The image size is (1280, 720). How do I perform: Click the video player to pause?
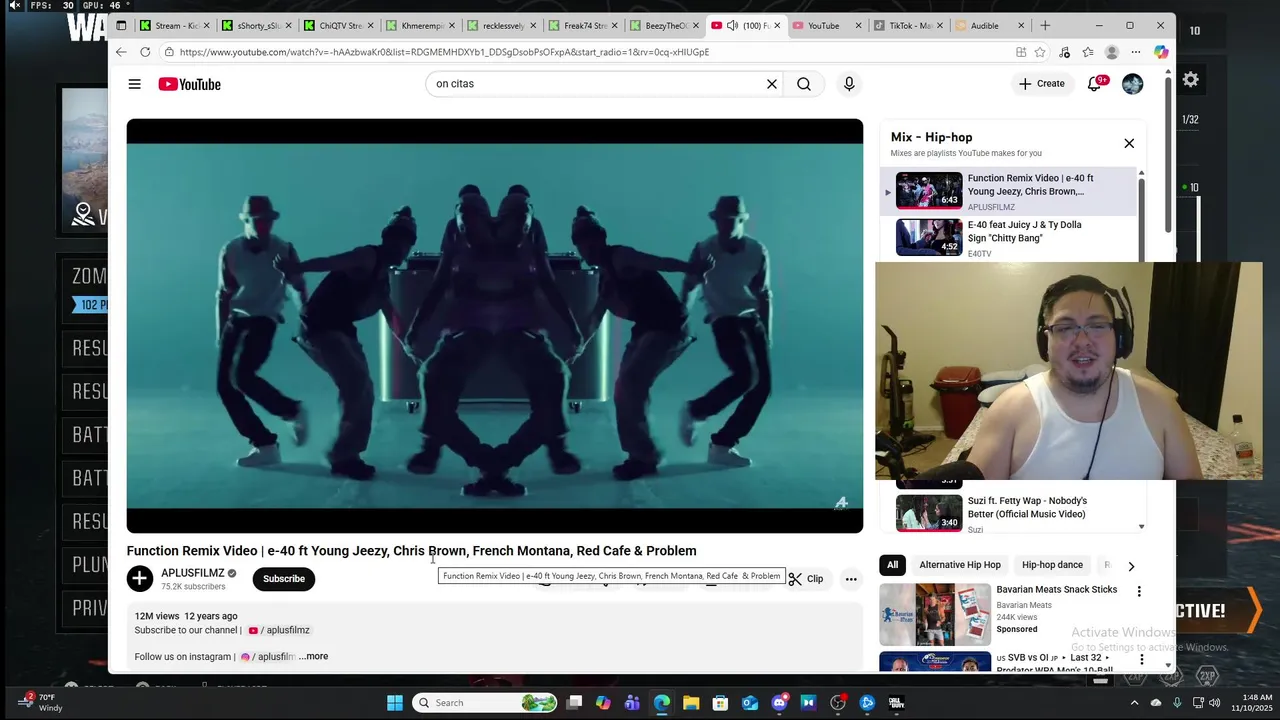494,325
